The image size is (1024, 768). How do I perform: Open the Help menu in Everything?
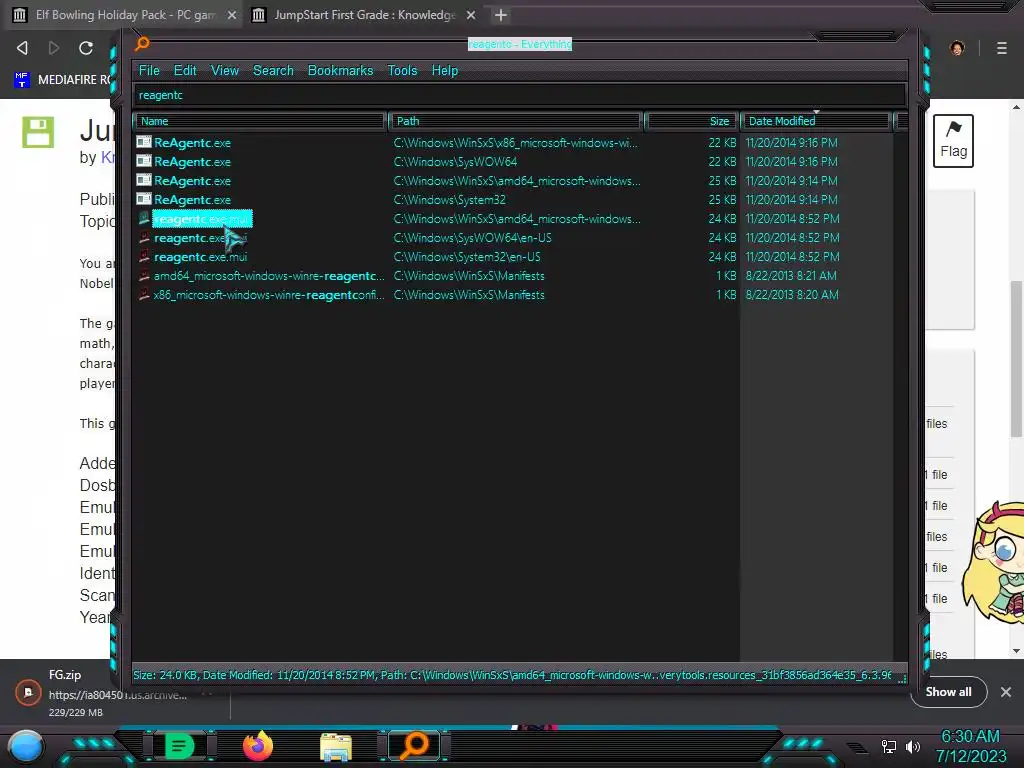point(445,71)
